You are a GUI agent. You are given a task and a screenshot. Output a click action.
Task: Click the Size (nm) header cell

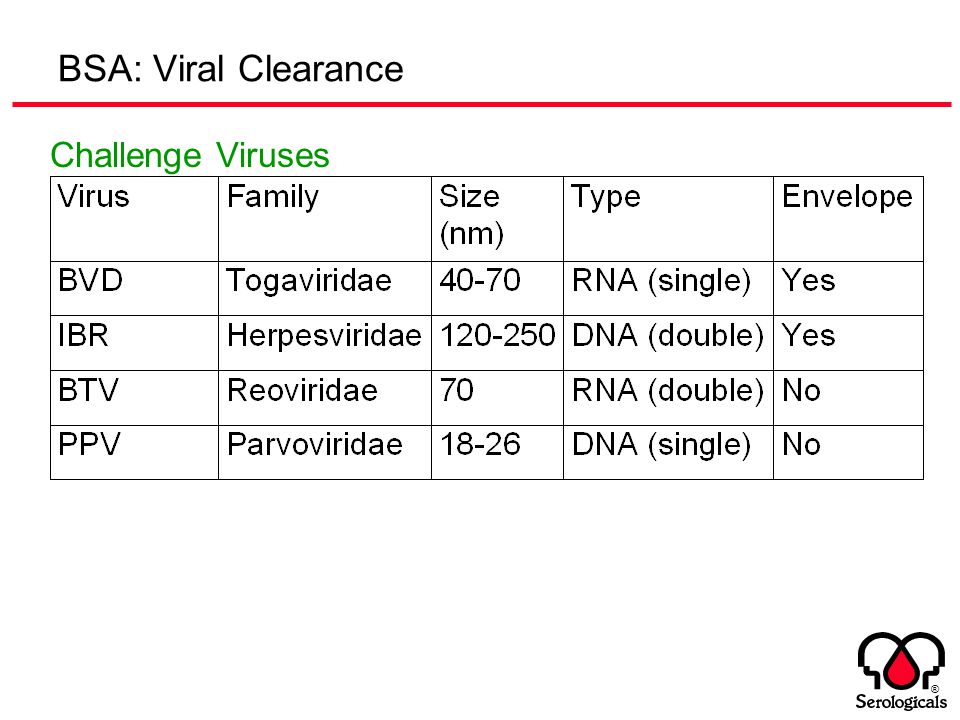point(497,219)
